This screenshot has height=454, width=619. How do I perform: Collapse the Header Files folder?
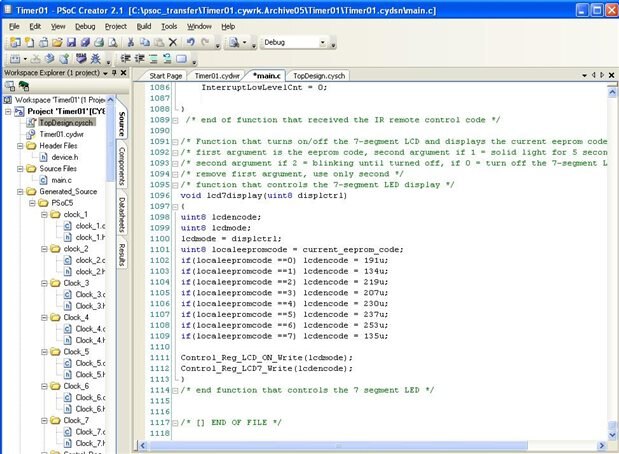pos(19,145)
